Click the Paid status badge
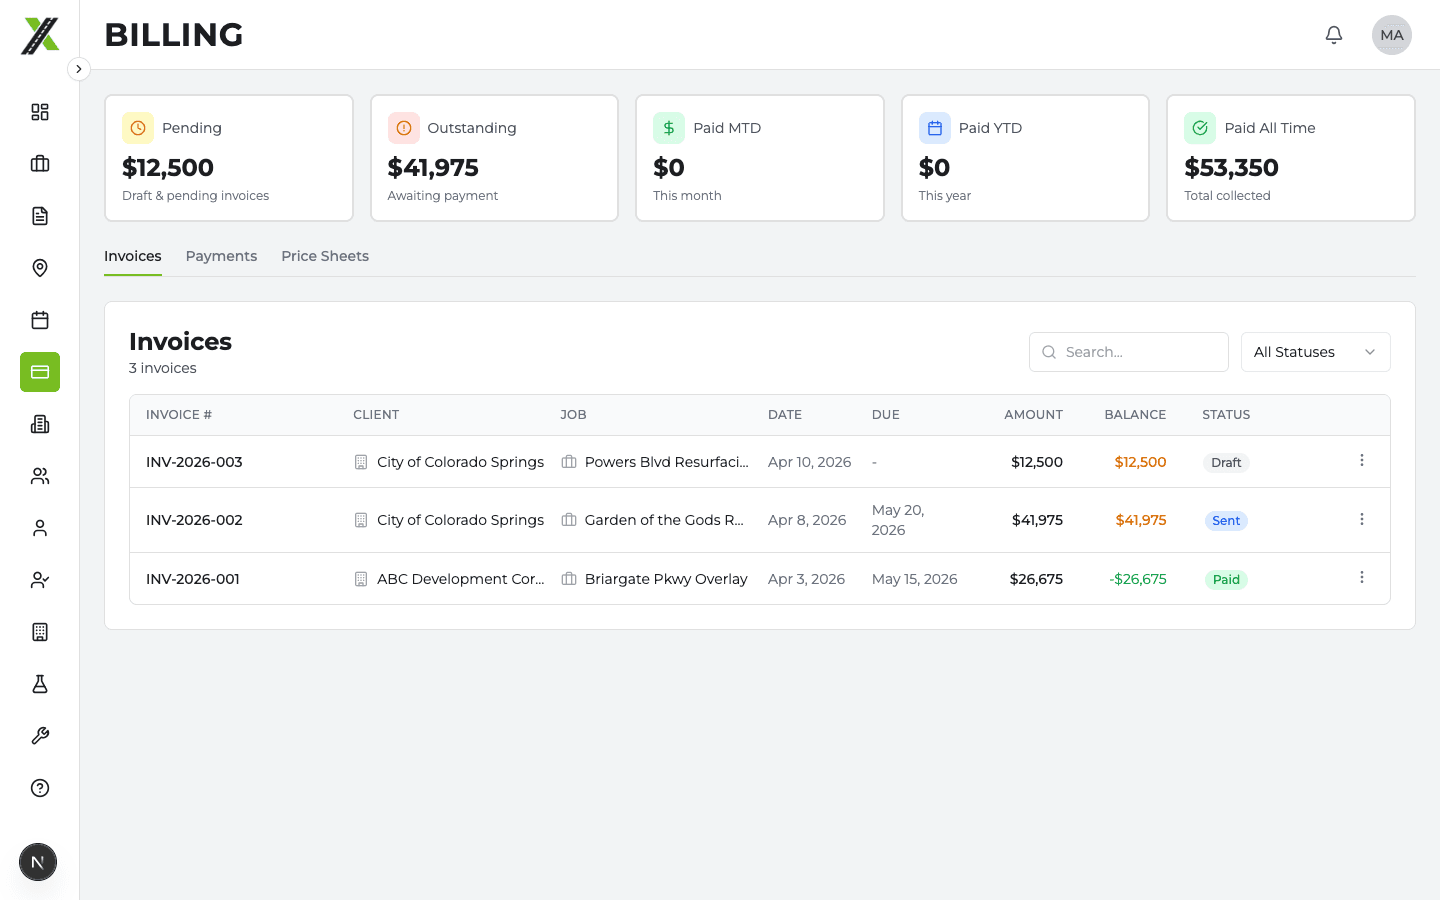This screenshot has height=900, width=1440. pos(1226,580)
